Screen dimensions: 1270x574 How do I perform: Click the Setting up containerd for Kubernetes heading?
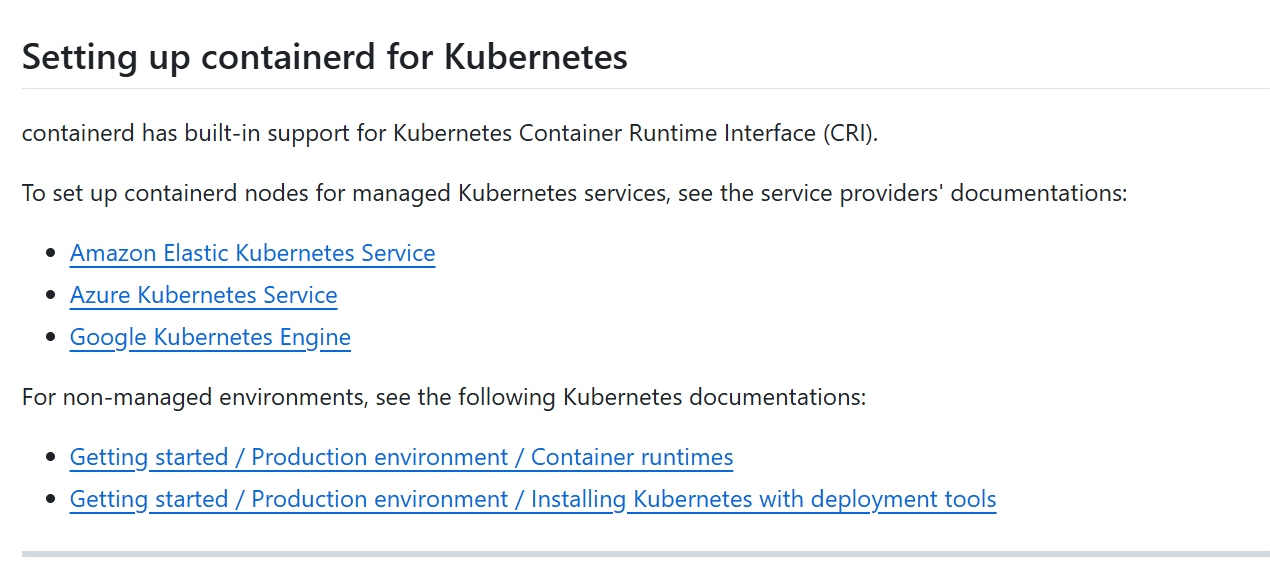(x=325, y=57)
